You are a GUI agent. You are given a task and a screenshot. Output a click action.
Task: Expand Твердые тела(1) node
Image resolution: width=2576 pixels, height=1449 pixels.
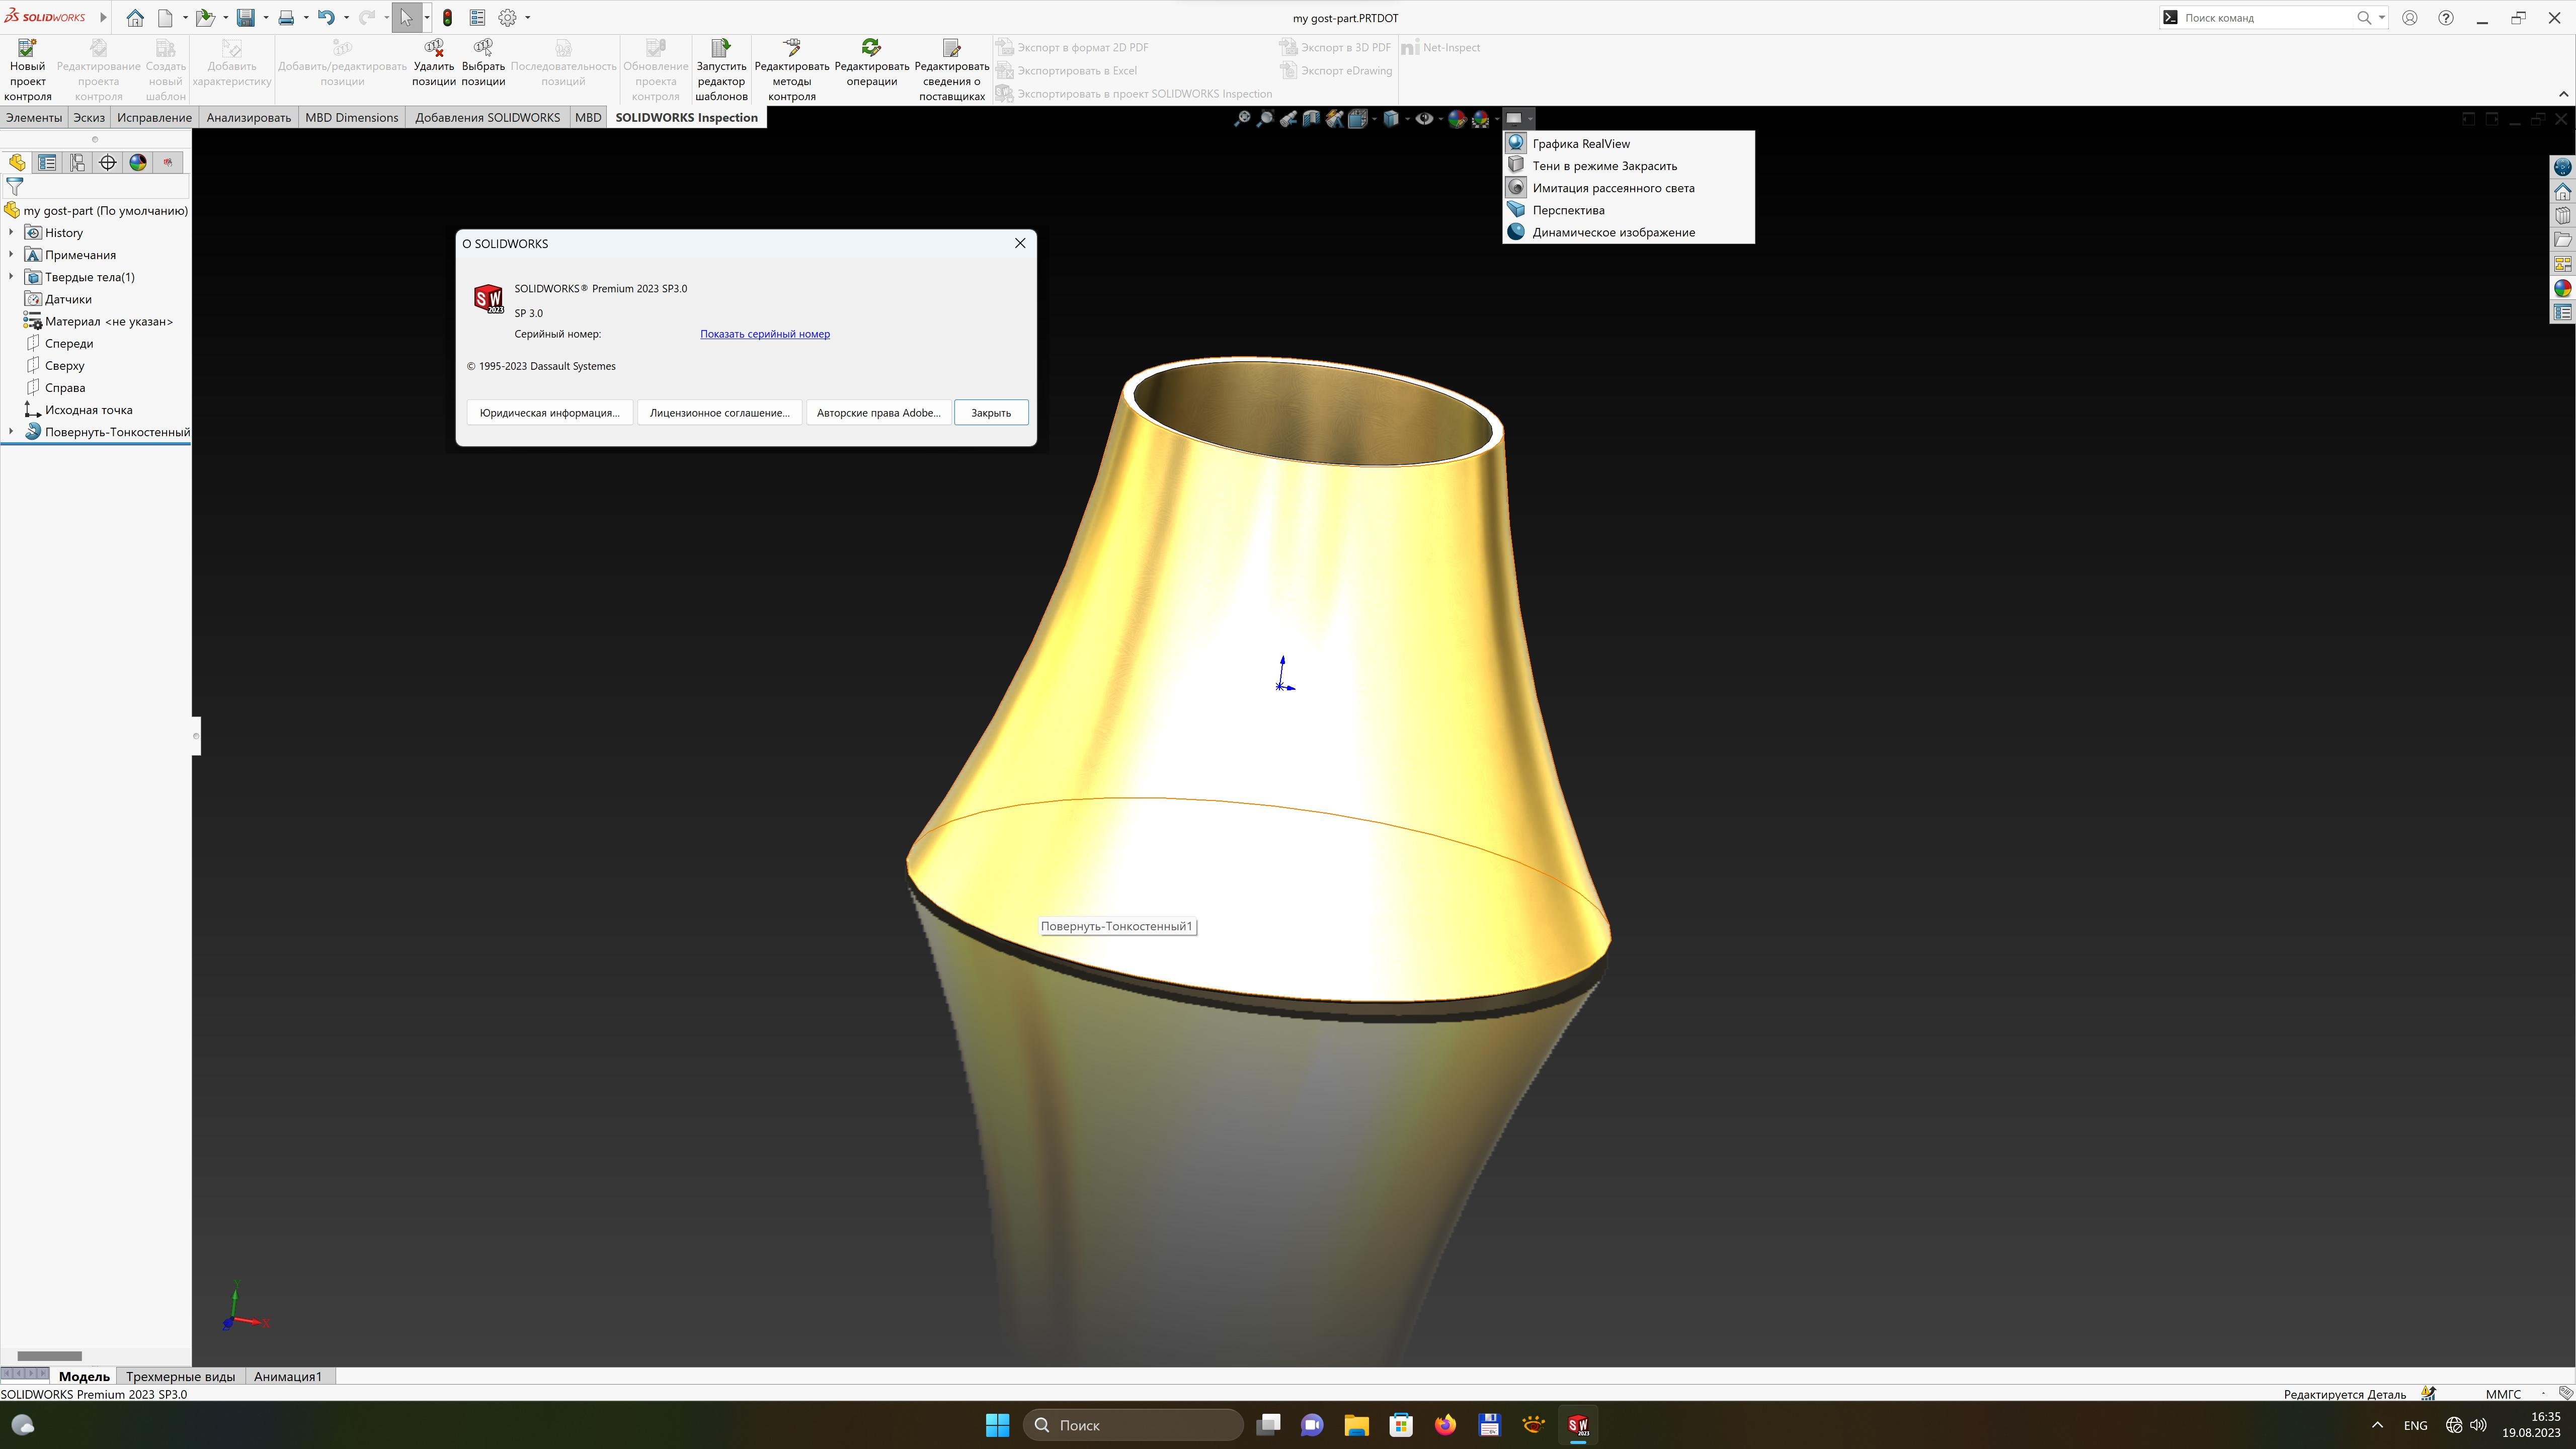(x=11, y=277)
